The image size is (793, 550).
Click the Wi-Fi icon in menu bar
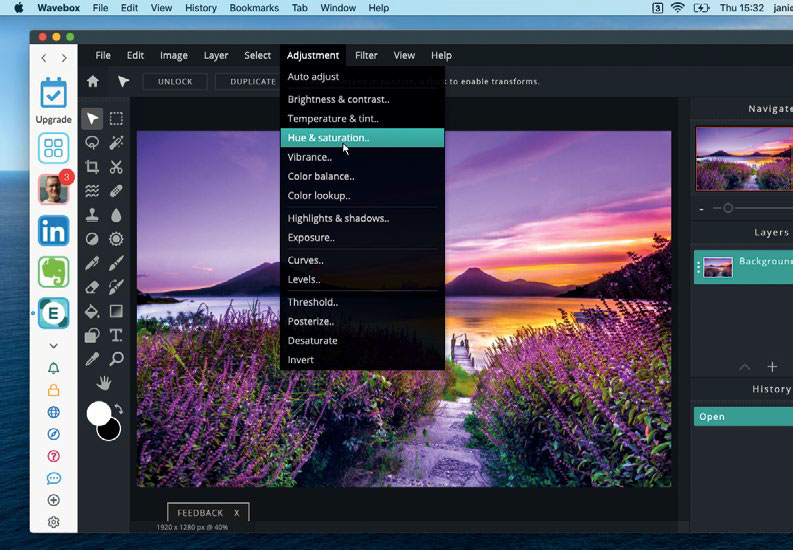pyautogui.click(x=677, y=8)
